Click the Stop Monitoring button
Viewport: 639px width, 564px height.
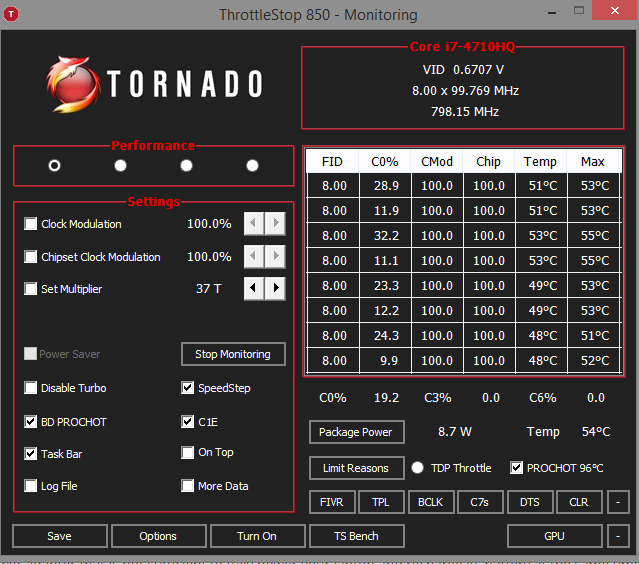point(233,354)
